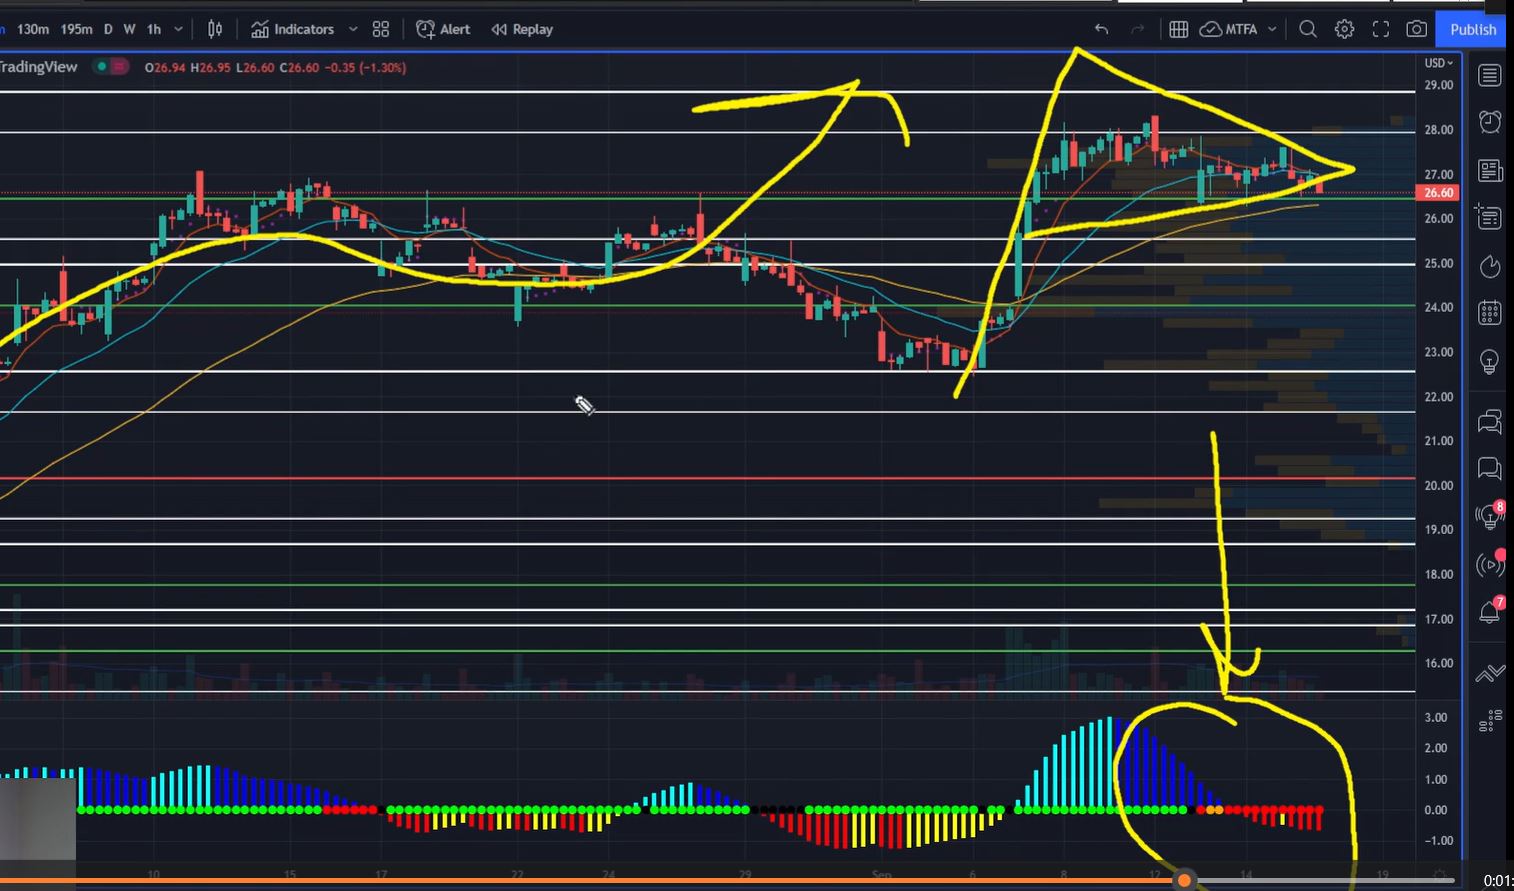The image size is (1514, 891).
Task: Select the 195m timeframe
Action: [77, 29]
